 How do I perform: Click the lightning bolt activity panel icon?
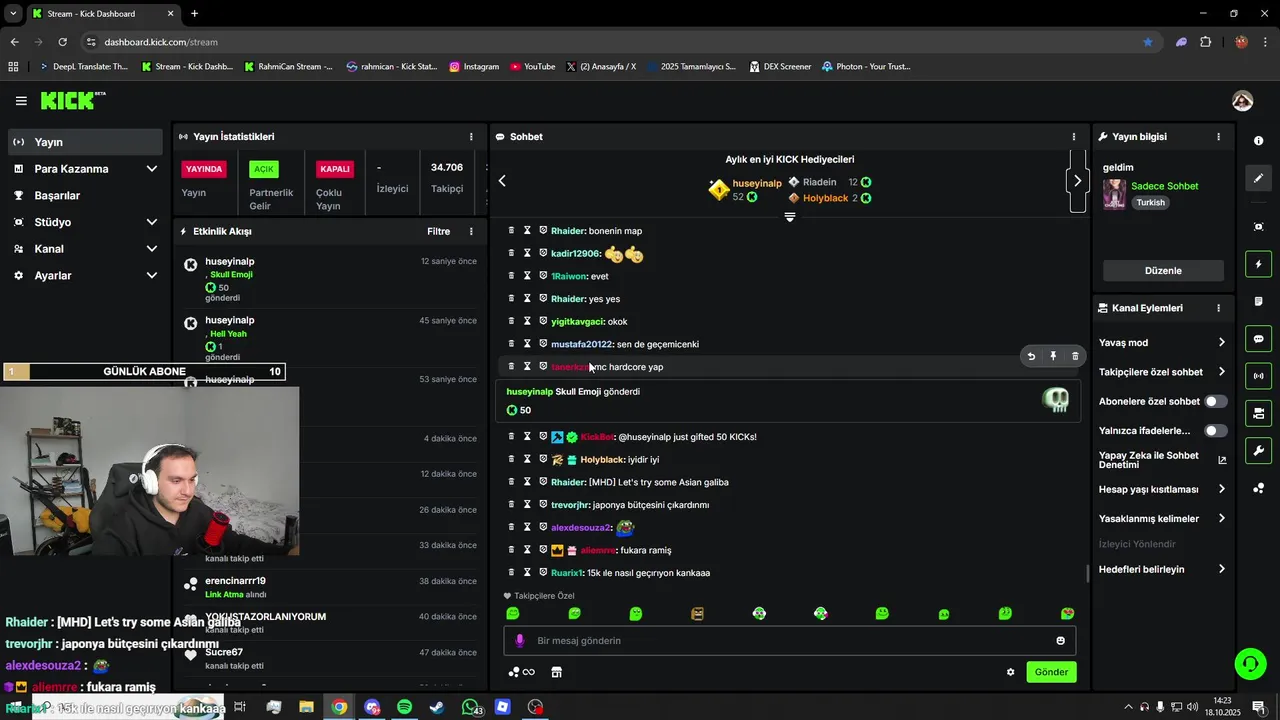(1259, 265)
